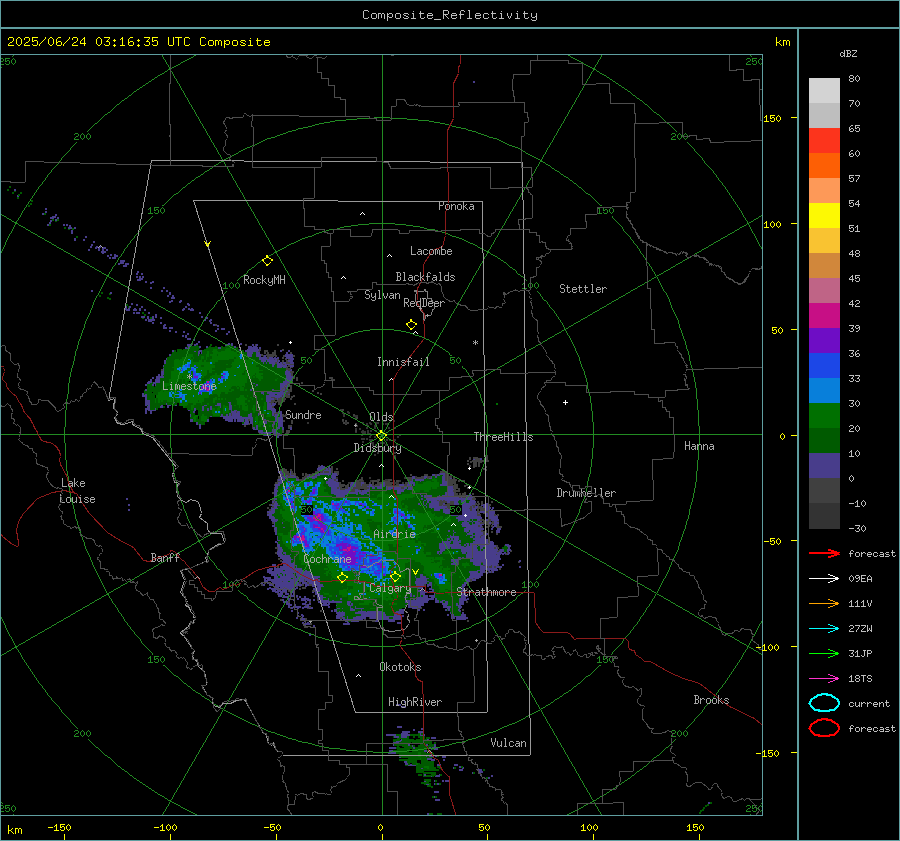The image size is (900, 841).
Task: Select the bright green swatch below 30
Action: click(824, 416)
